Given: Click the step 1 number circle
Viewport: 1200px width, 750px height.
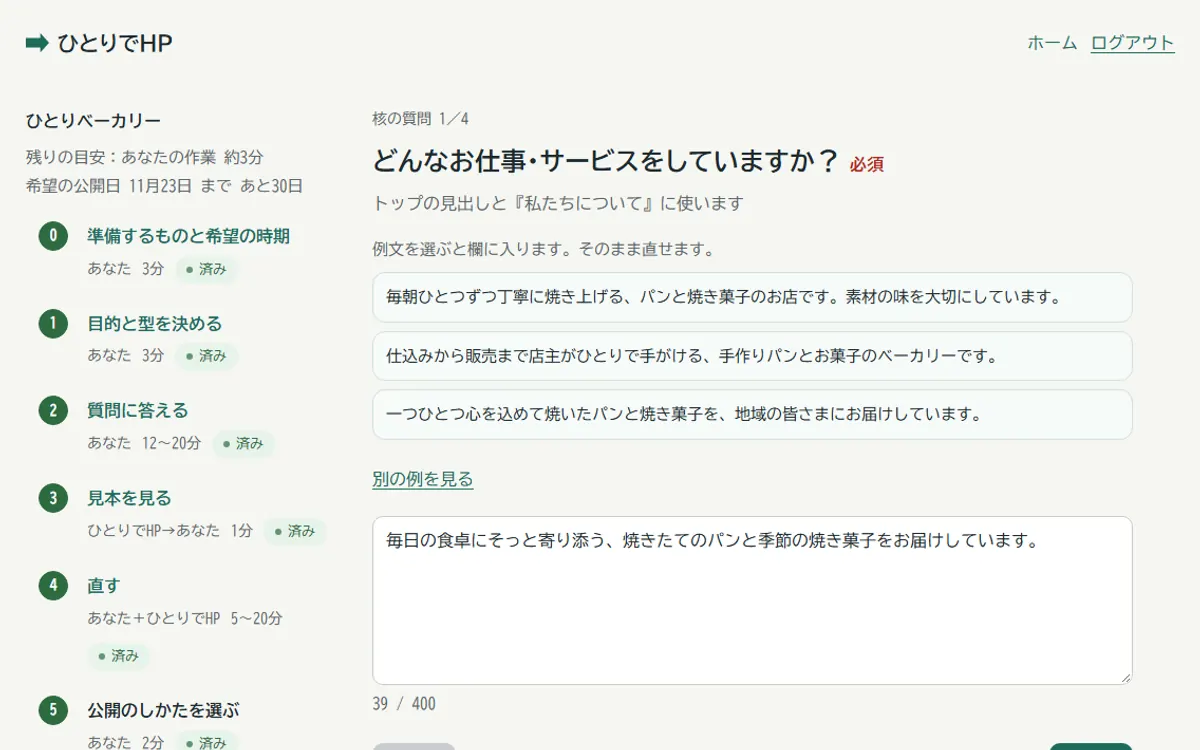Looking at the screenshot, I should (x=54, y=323).
